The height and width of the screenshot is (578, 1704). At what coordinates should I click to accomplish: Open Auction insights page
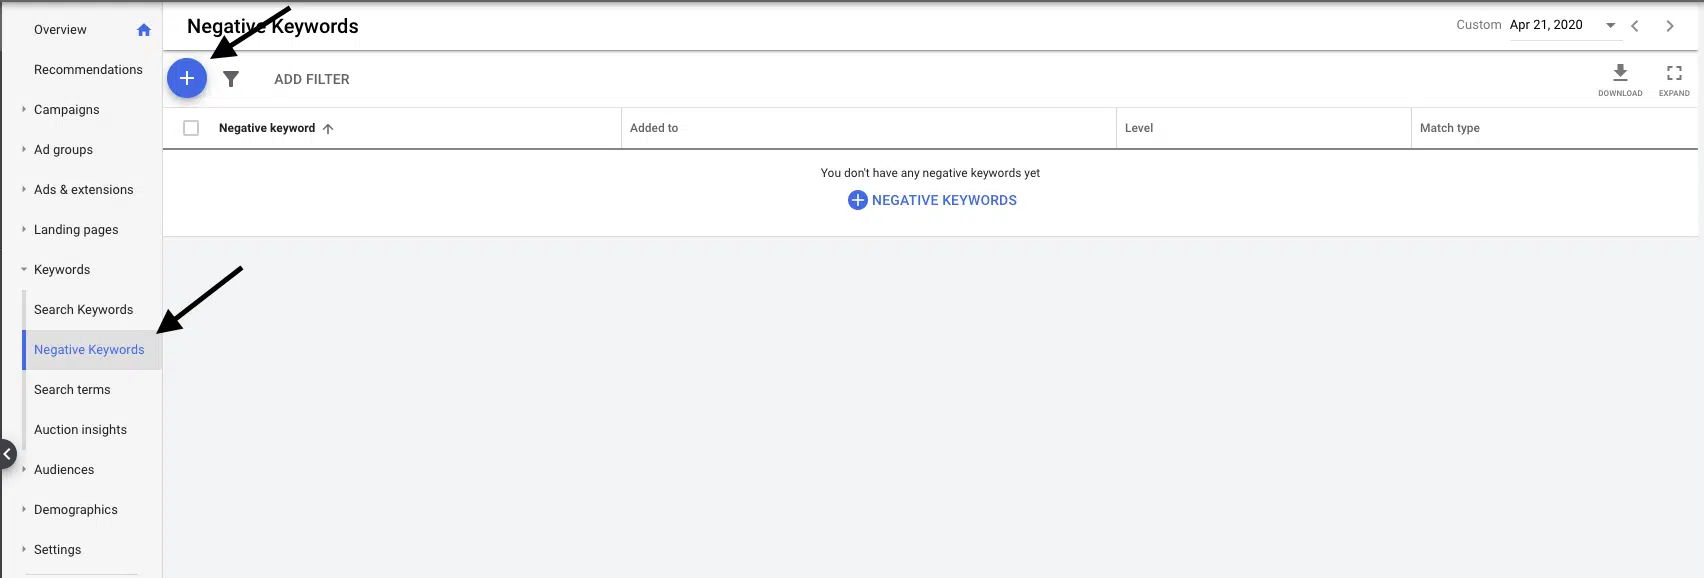[80, 430]
